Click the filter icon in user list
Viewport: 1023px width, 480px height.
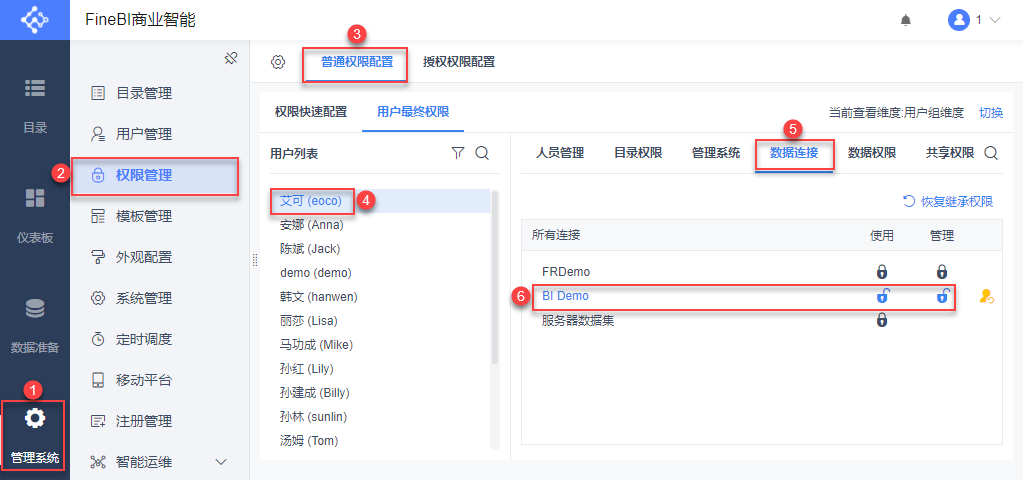[x=458, y=153]
